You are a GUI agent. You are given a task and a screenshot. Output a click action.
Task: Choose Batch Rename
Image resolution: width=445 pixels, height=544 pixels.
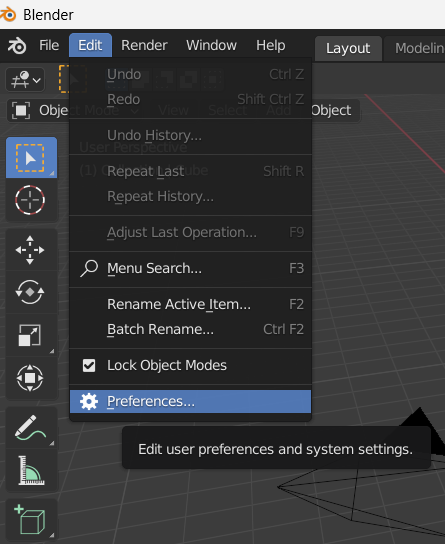click(x=190, y=329)
